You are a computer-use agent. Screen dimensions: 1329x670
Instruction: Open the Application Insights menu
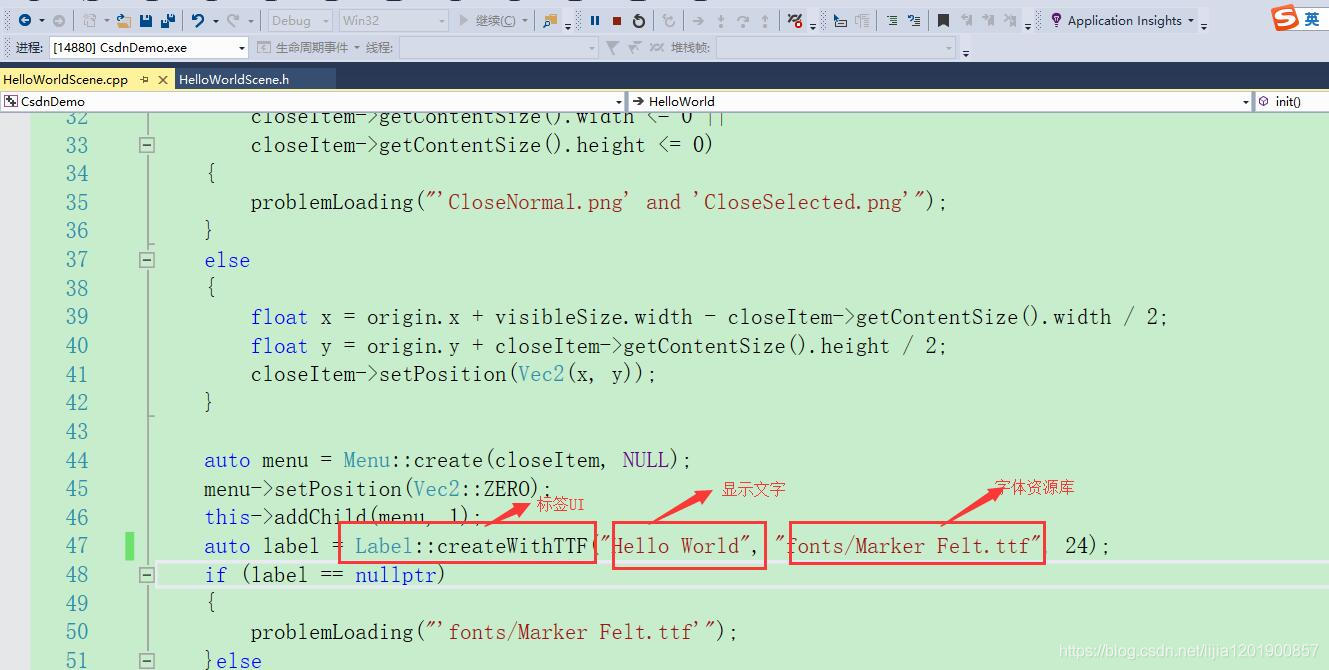click(1127, 19)
